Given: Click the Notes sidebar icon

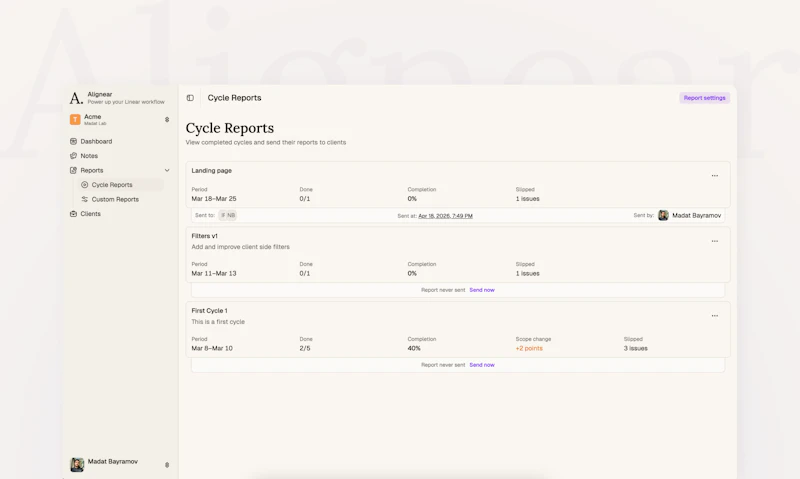Looking at the screenshot, I should (73, 156).
